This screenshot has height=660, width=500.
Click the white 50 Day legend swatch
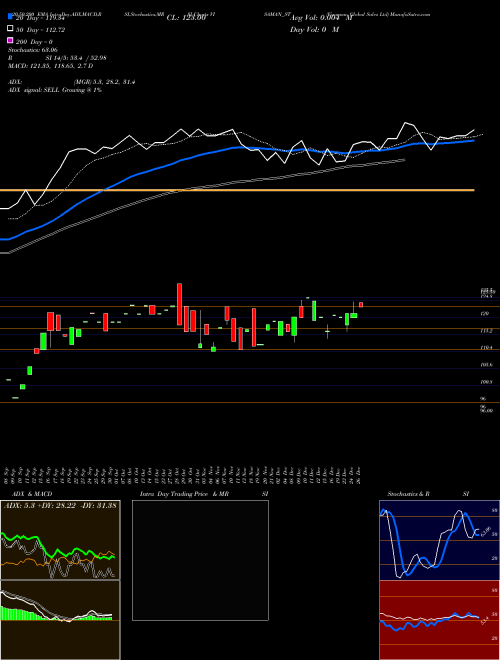click(x=10, y=29)
